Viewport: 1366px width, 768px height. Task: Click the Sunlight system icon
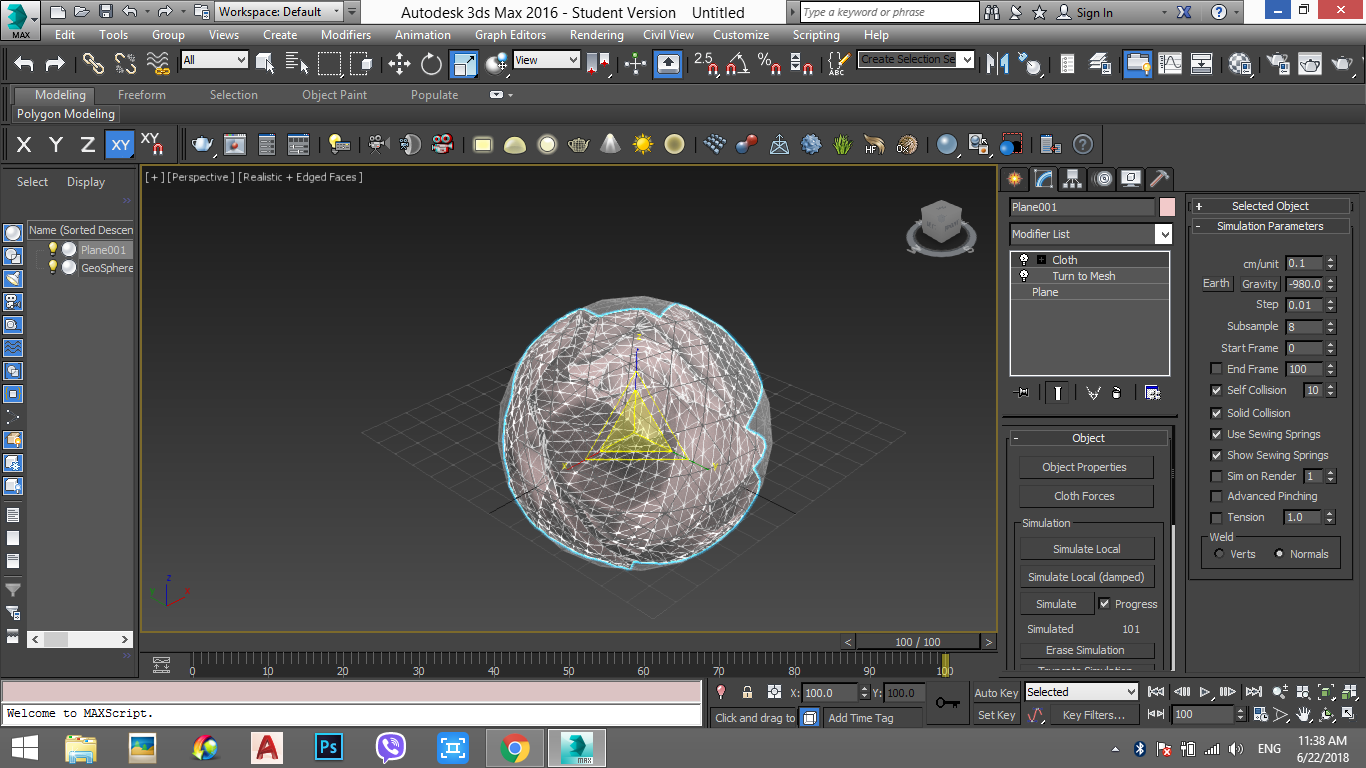(x=642, y=145)
